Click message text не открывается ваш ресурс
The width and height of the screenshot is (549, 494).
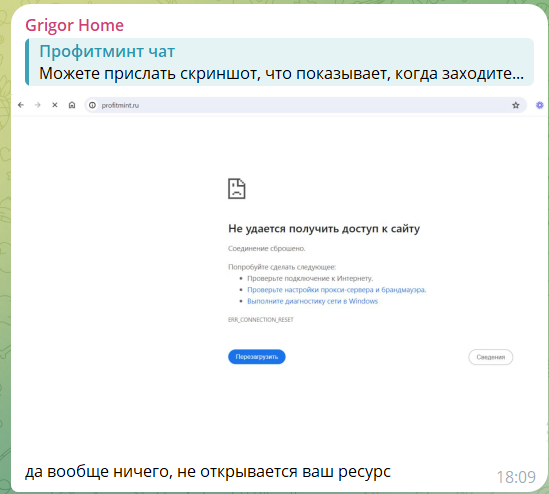click(284, 472)
